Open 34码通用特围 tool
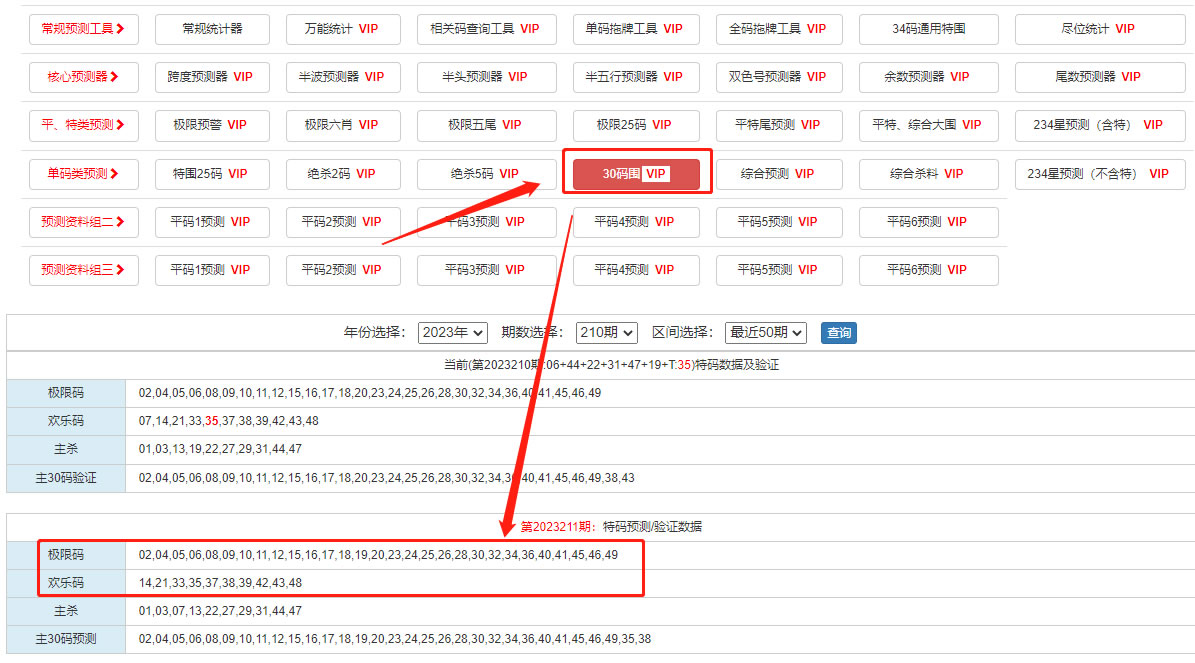The image size is (1195, 663). [928, 29]
